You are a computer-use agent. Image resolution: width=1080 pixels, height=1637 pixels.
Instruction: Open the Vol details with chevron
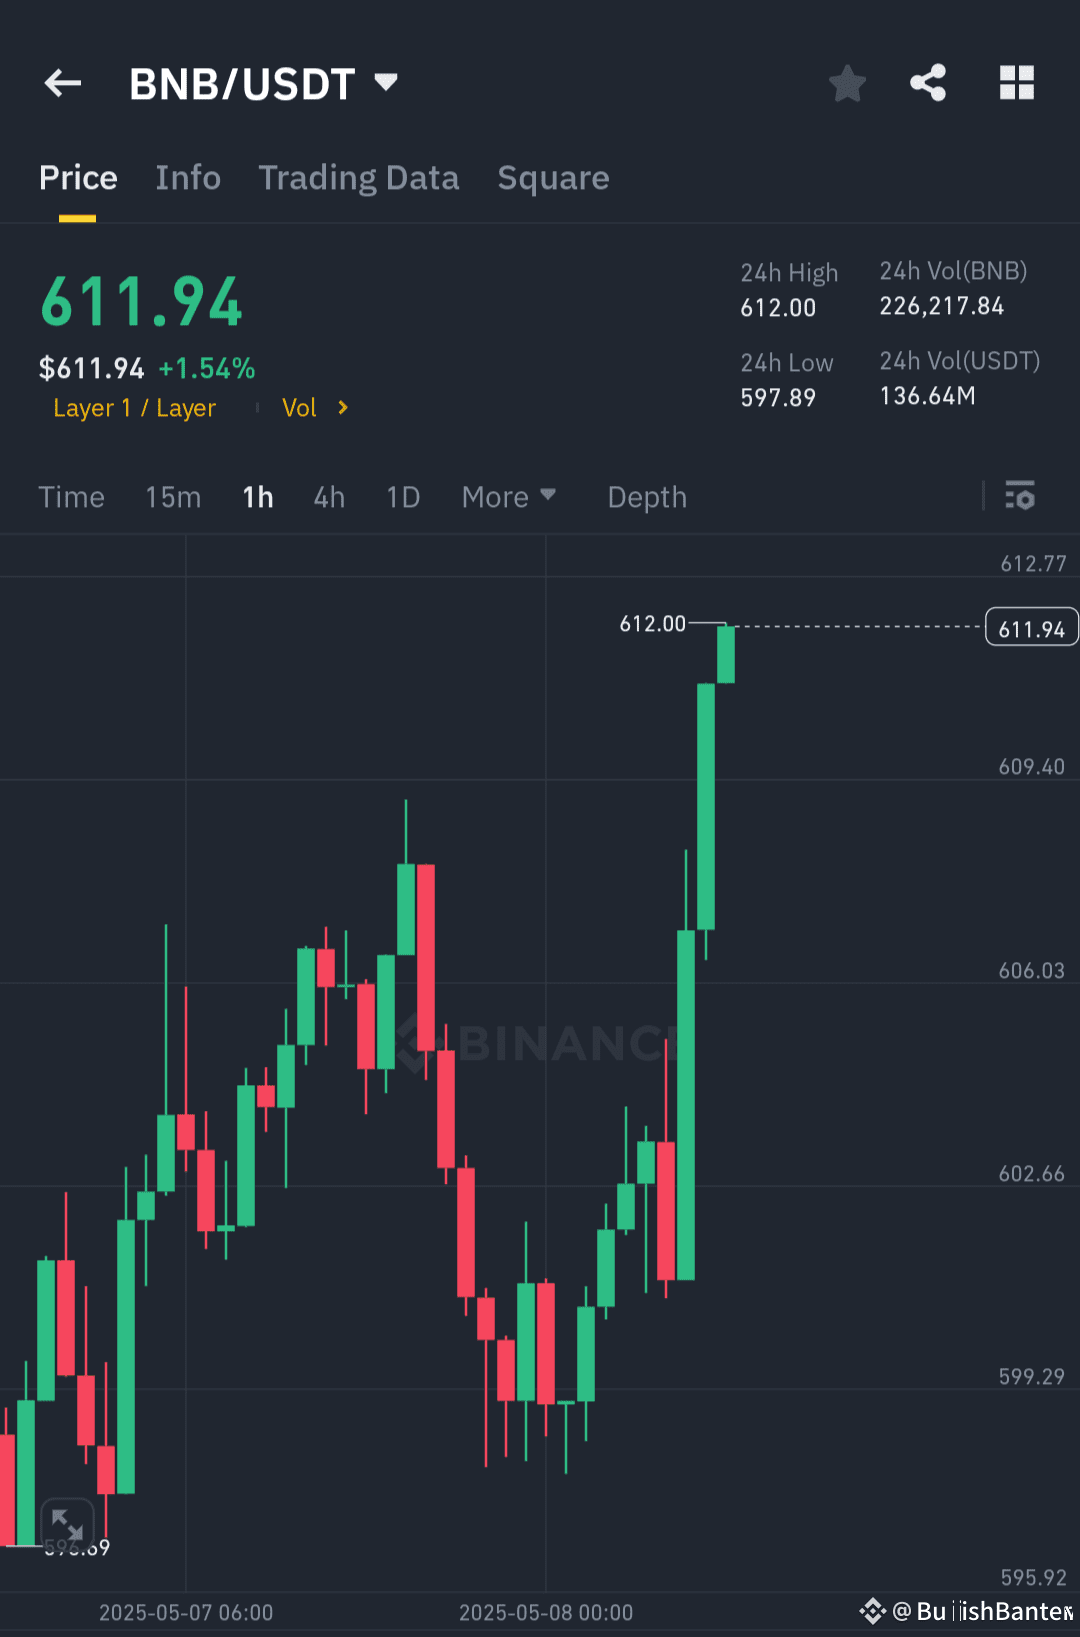point(313,407)
